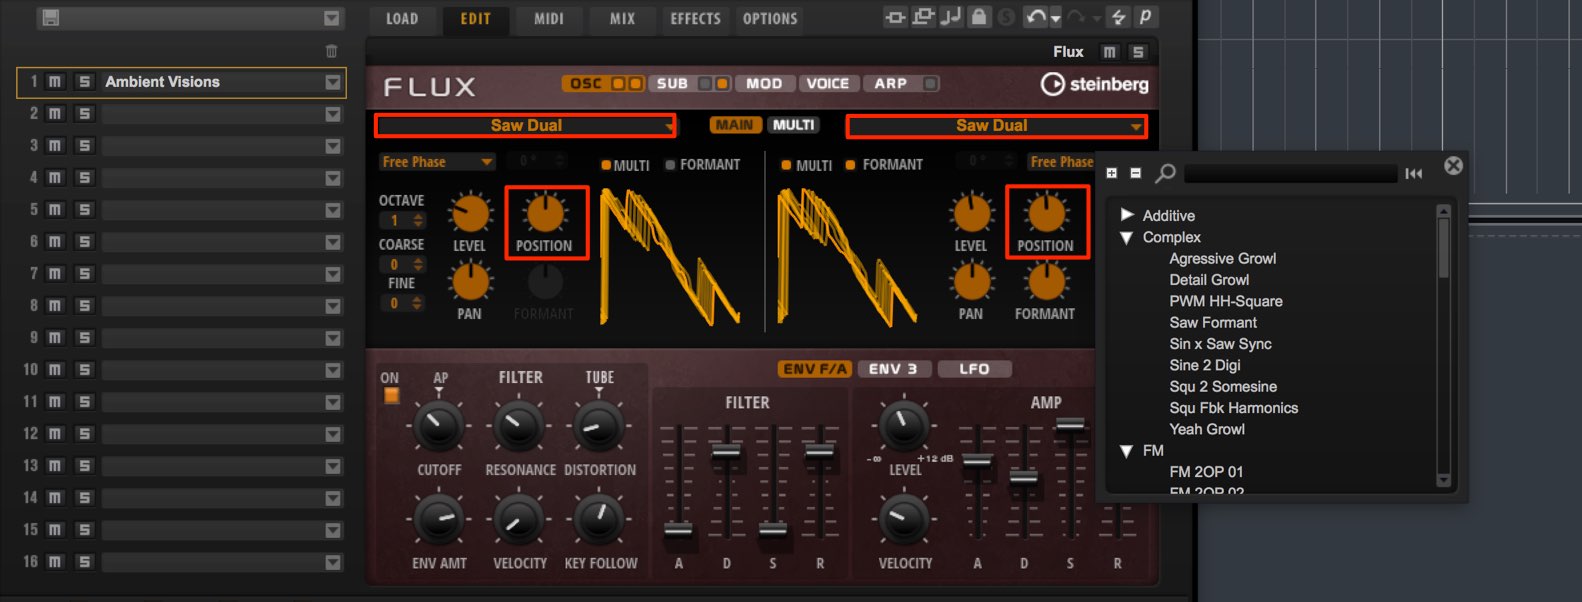Open the OPTIONS page
Screen dimensions: 1582x602
[770, 19]
